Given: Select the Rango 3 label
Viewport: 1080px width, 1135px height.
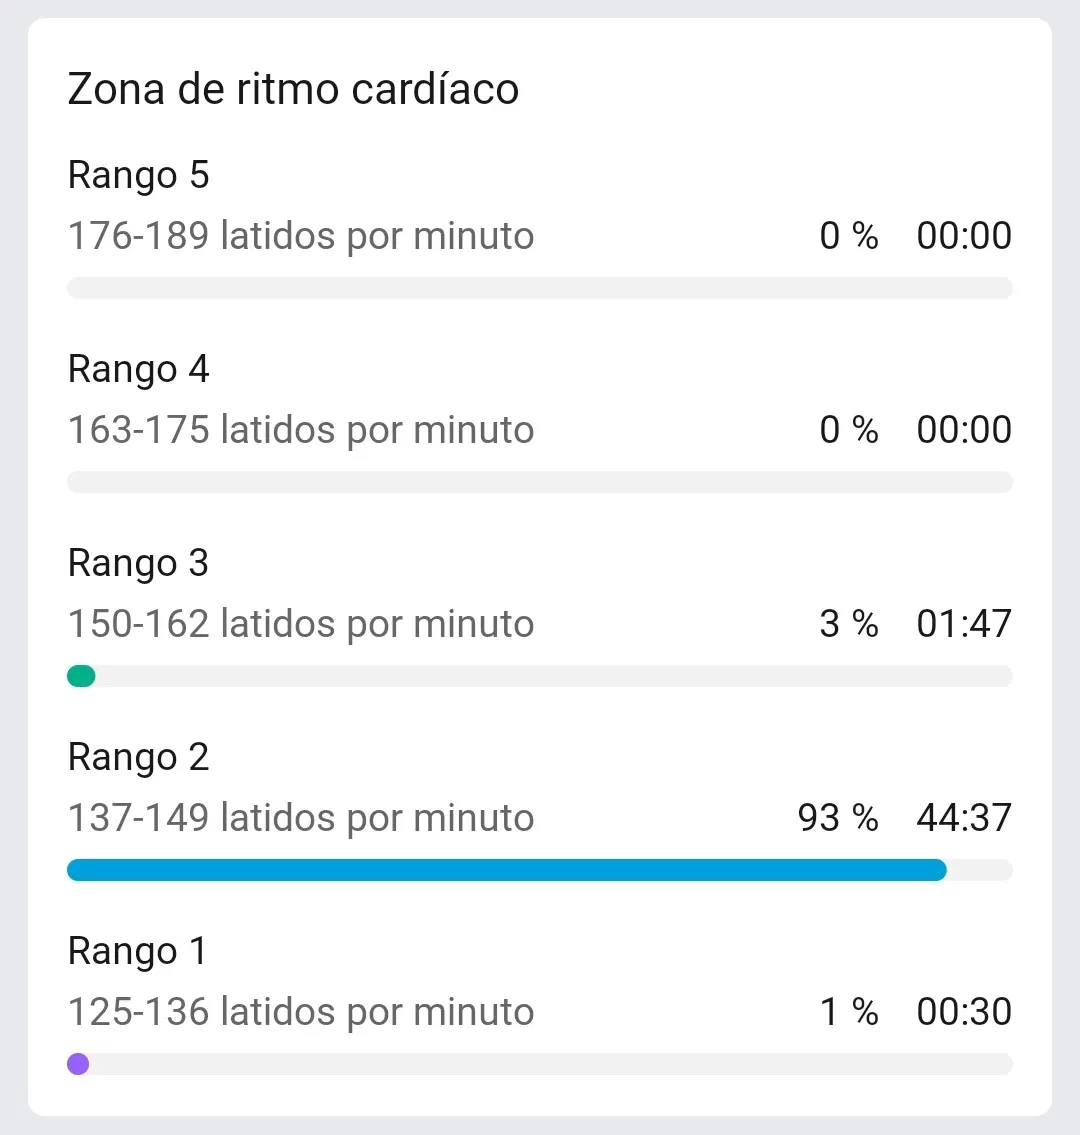Looking at the screenshot, I should point(138,564).
